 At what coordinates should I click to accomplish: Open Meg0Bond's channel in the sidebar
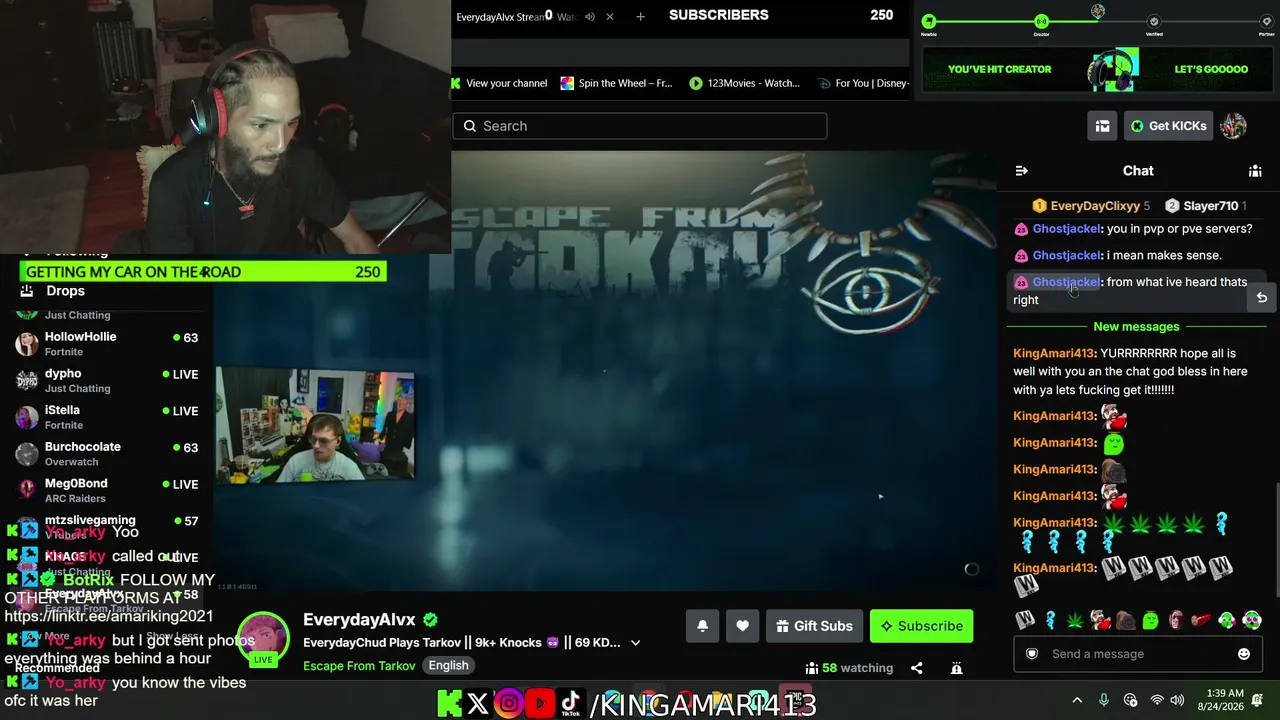point(108,491)
